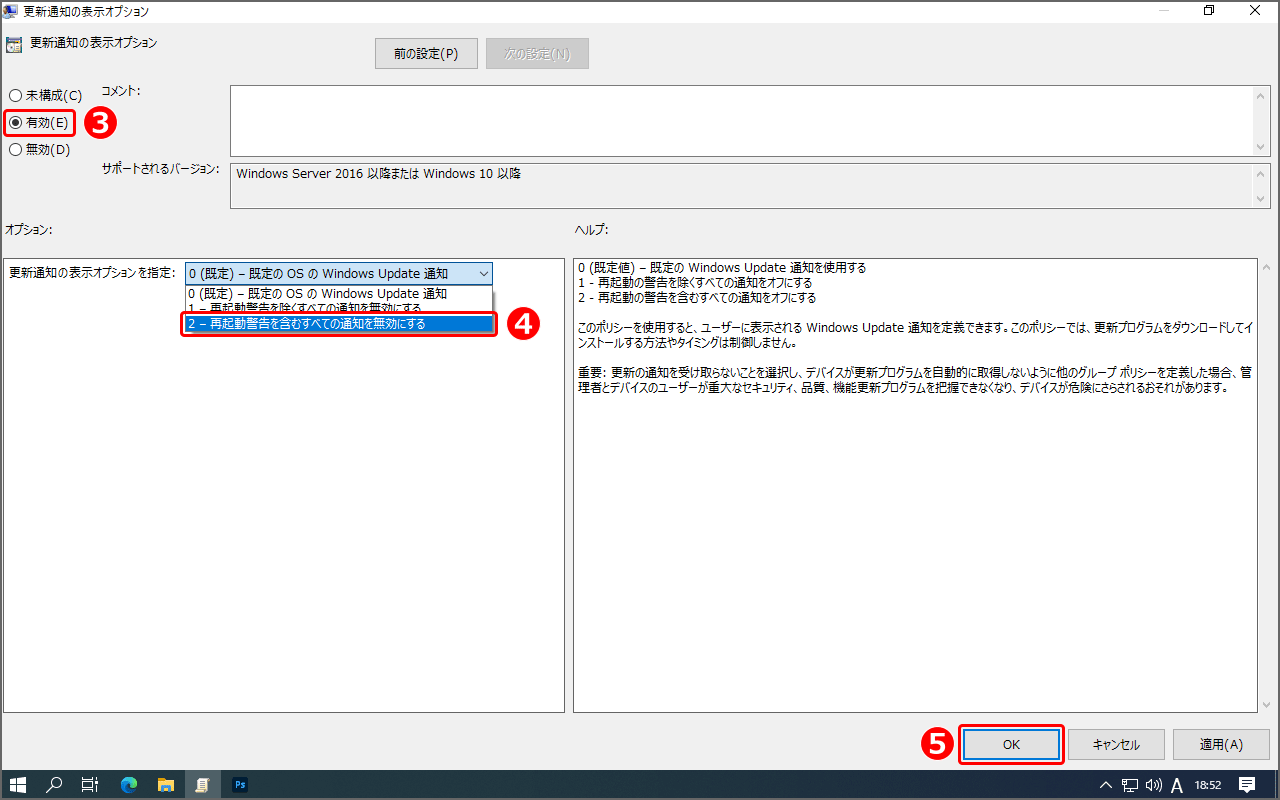The image size is (1280, 800).
Task: Click the キャンセル button
Action: (1116, 745)
